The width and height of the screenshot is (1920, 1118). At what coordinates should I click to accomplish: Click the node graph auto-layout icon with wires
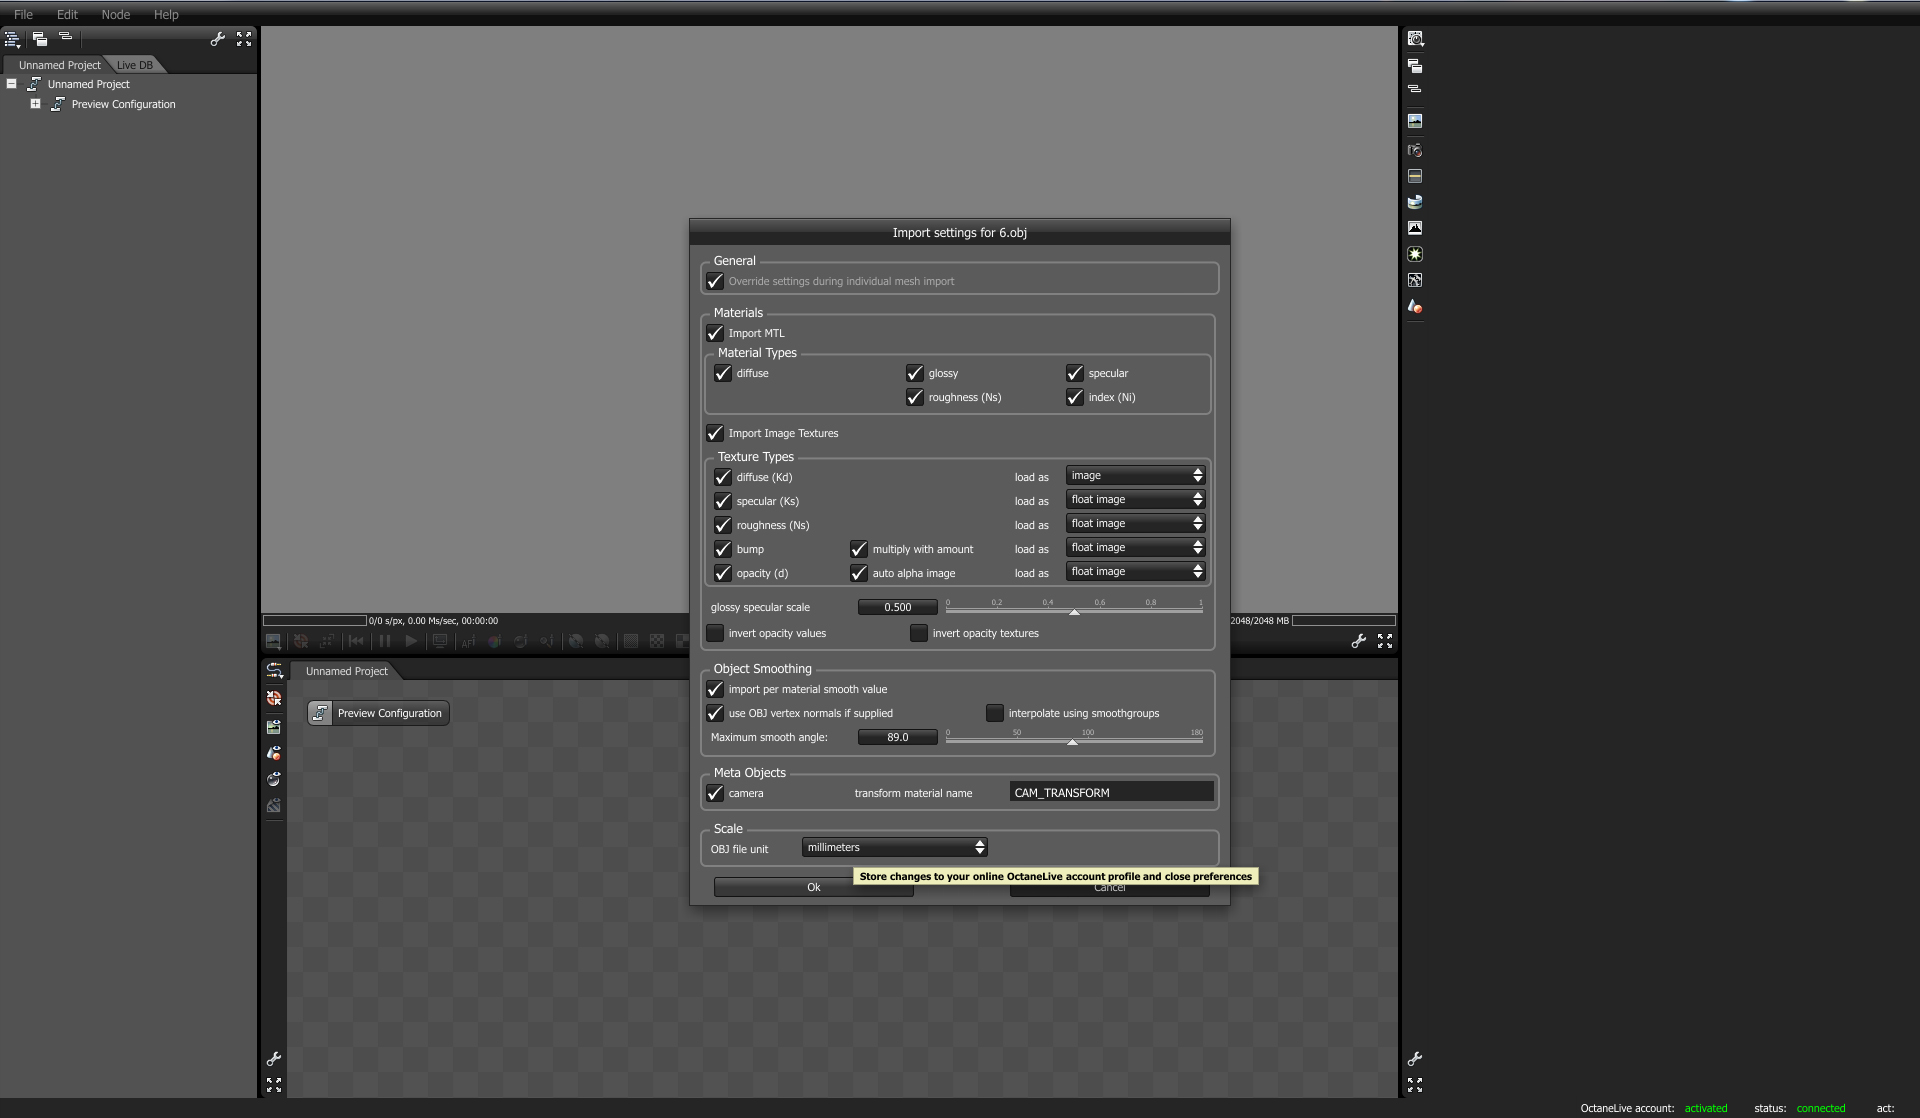click(274, 672)
